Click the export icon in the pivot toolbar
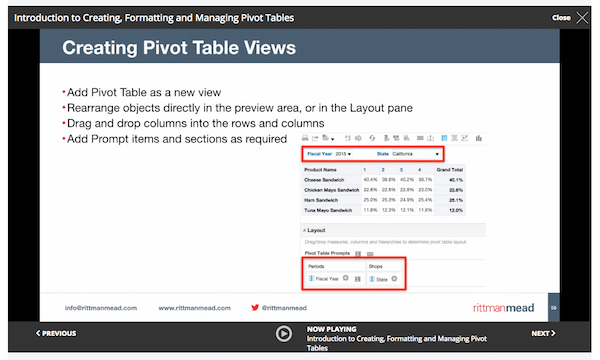Screen dimensions: 600x360 pos(315,138)
